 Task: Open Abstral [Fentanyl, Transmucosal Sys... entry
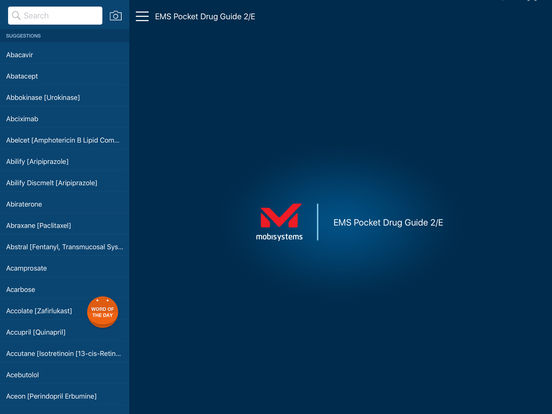click(64, 247)
